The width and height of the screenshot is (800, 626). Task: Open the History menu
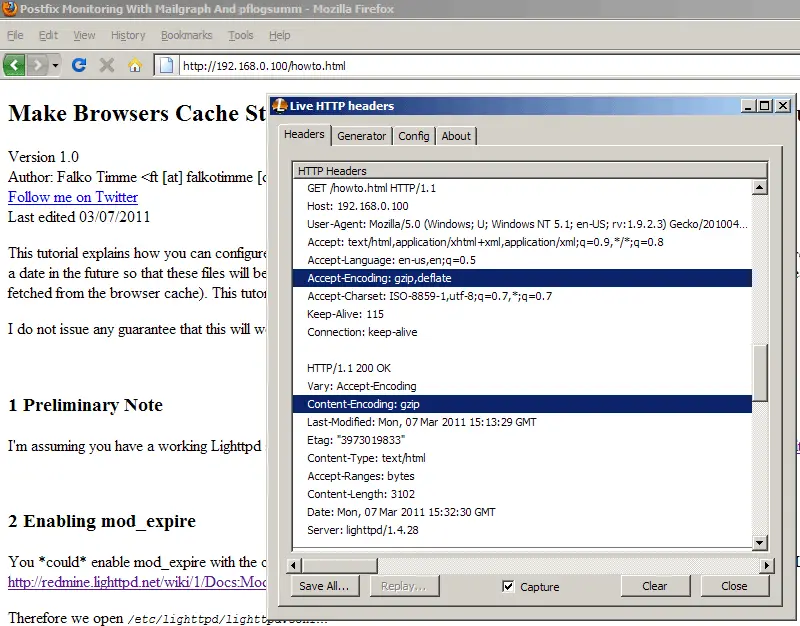[x=128, y=35]
